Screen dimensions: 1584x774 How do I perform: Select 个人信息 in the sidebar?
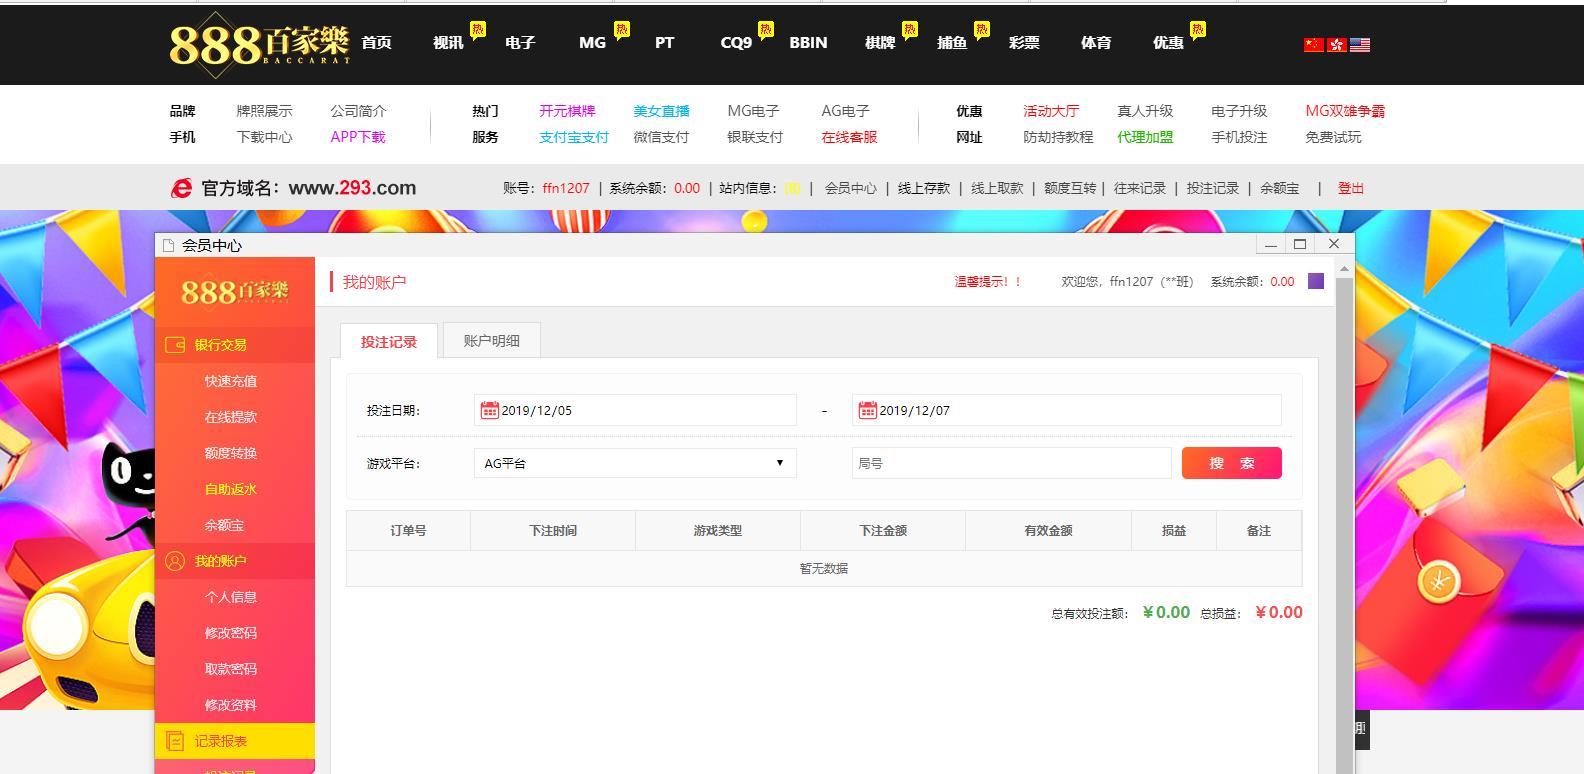231,597
